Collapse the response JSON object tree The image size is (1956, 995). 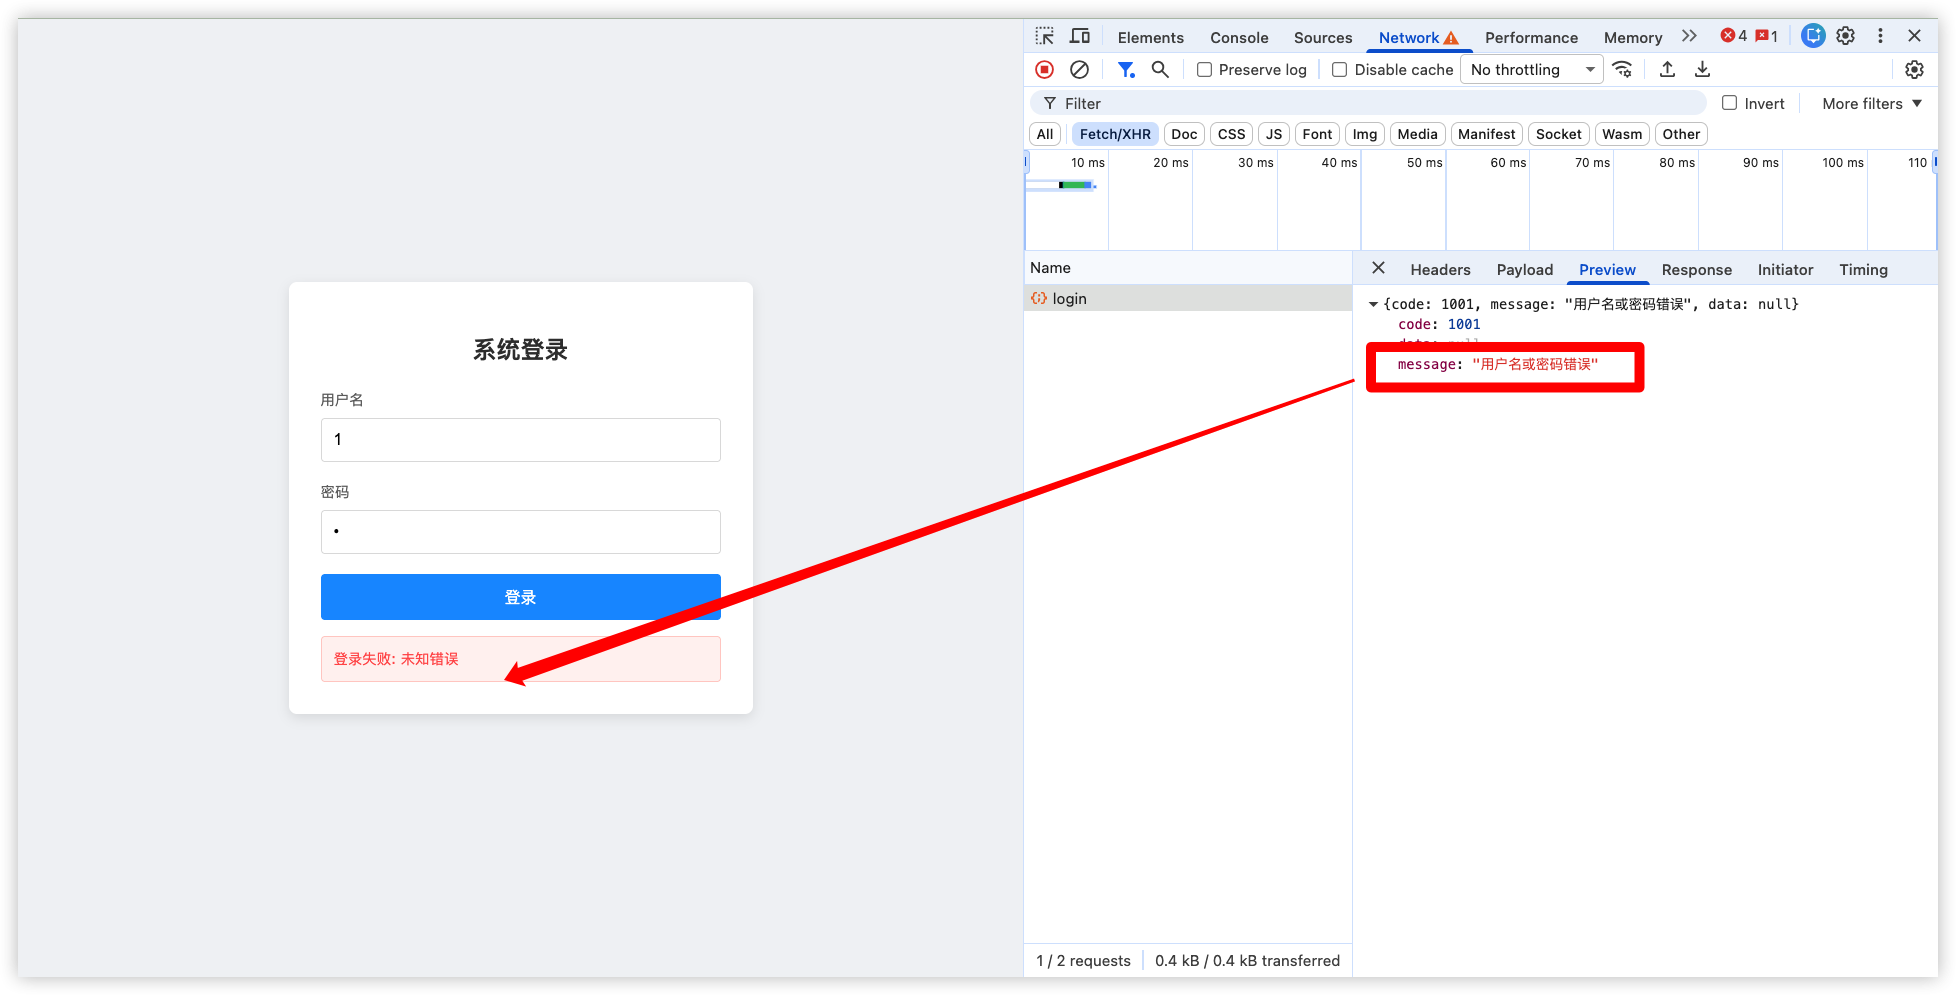coord(1374,304)
